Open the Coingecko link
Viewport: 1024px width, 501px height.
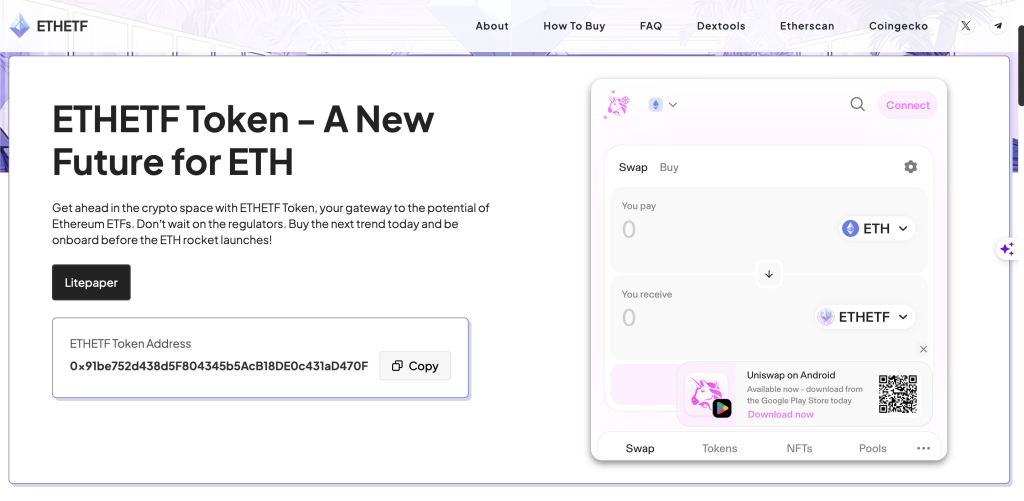899,26
